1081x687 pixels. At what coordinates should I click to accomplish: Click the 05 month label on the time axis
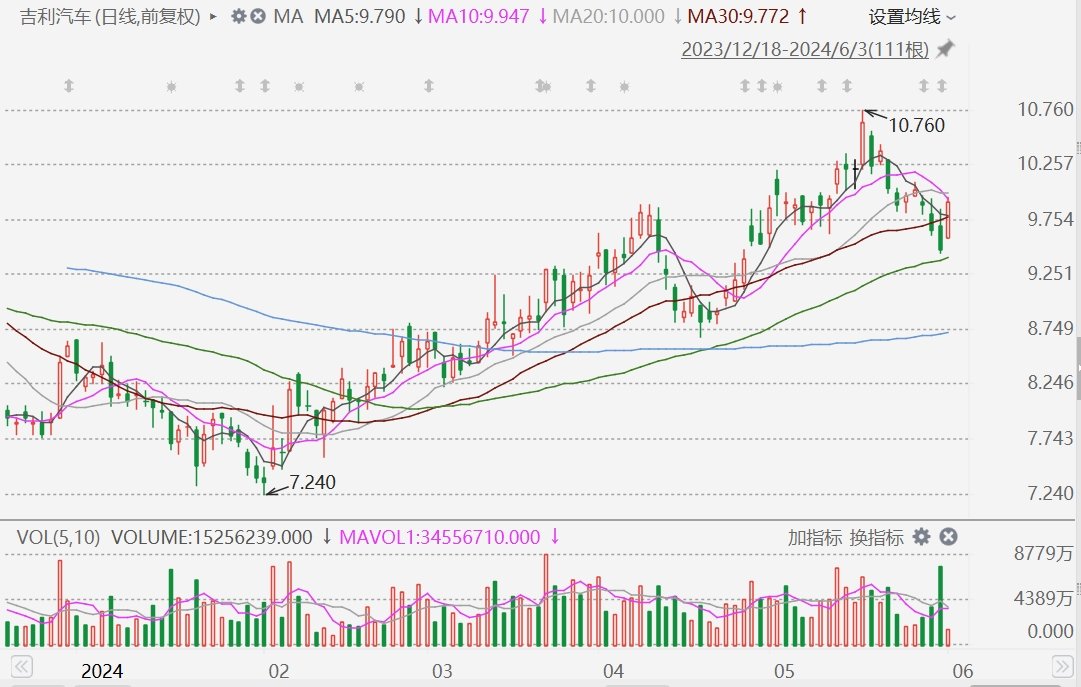point(784,671)
